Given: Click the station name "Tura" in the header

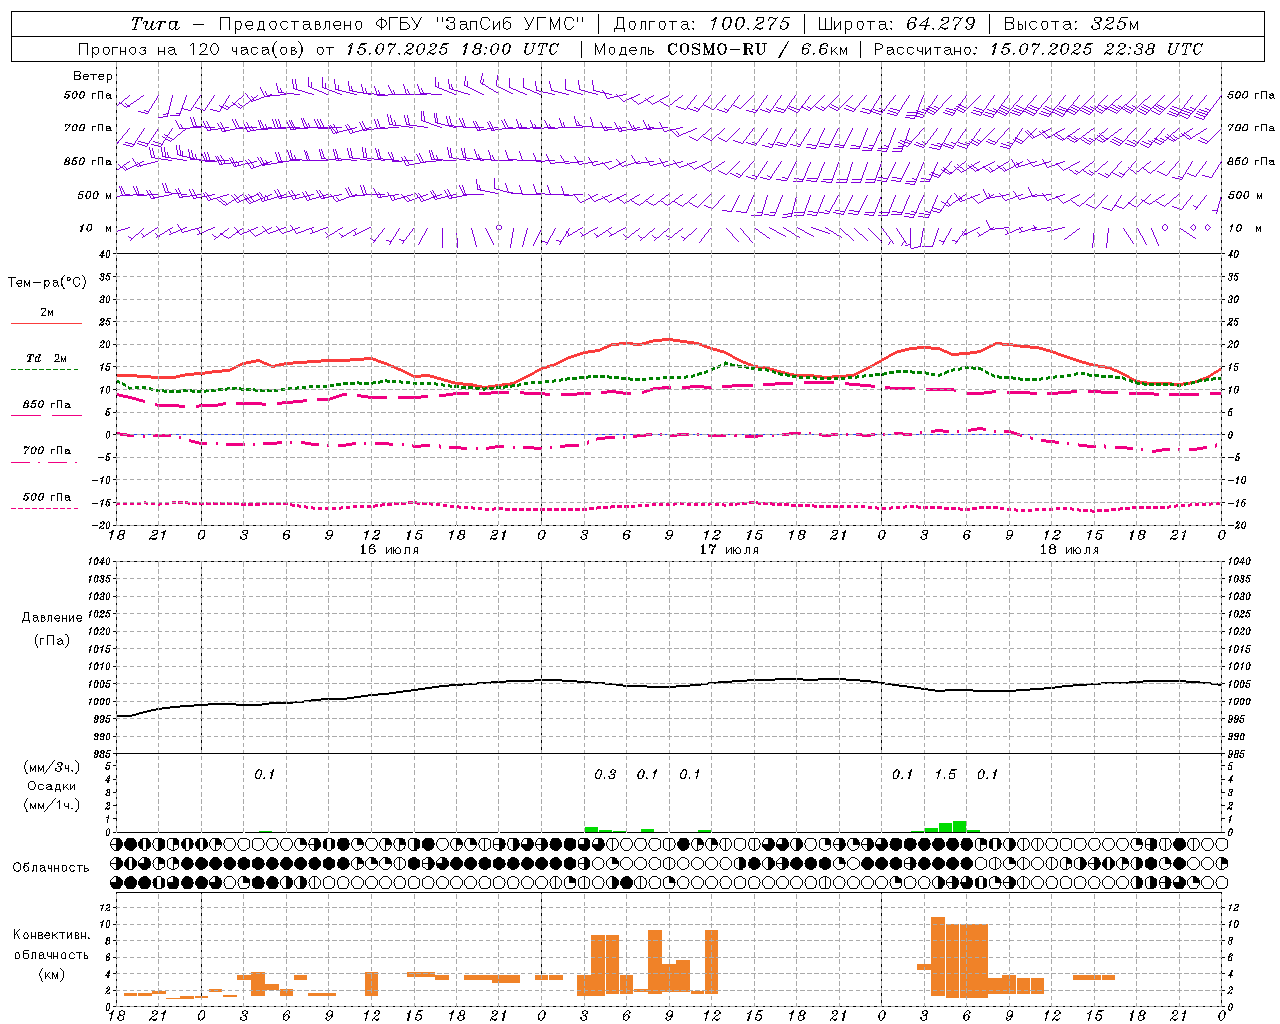Looking at the screenshot, I should [x=155, y=24].
